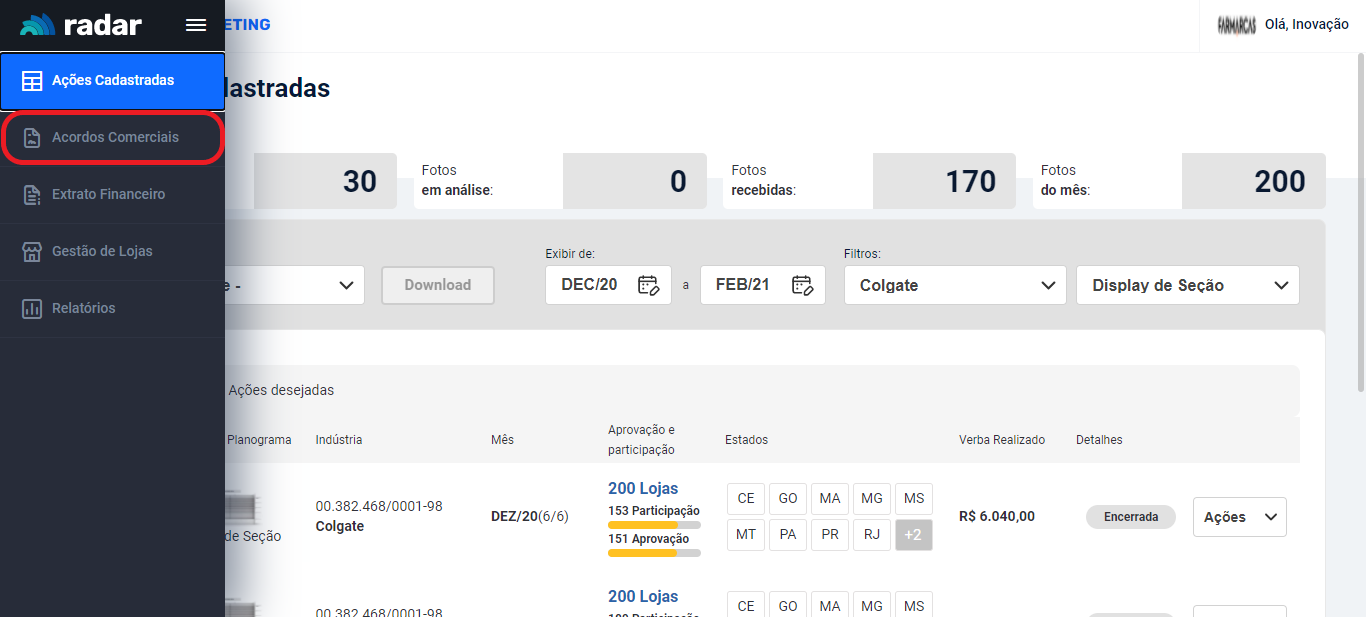This screenshot has height=617, width=1366.
Task: Click the +2 more states badge
Action: (x=913, y=535)
